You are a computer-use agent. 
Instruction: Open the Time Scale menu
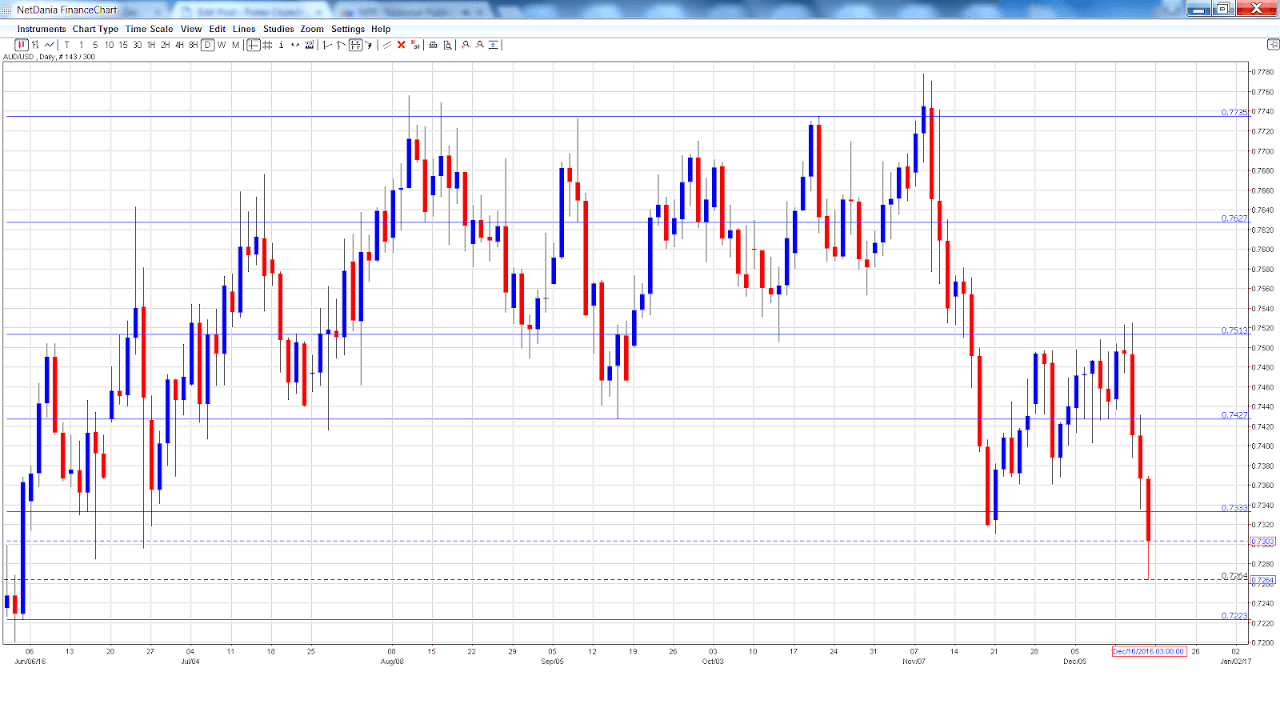coord(149,29)
